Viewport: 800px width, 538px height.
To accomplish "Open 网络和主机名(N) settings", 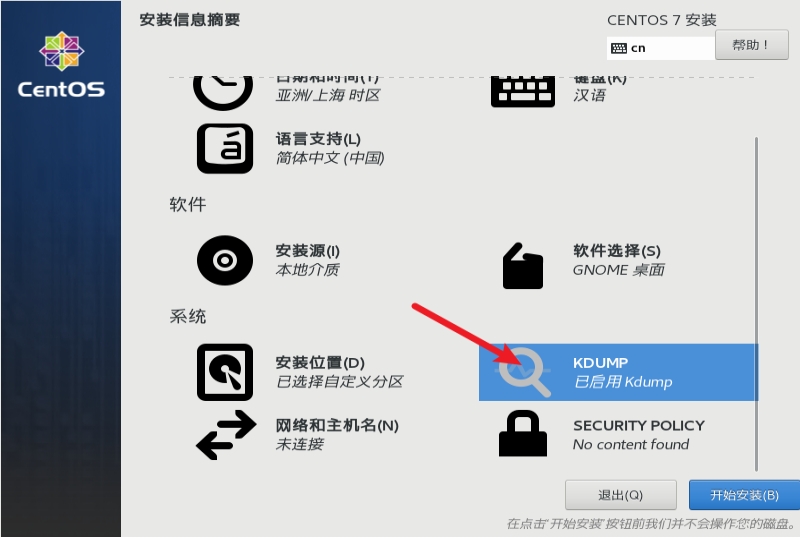I will click(x=337, y=435).
